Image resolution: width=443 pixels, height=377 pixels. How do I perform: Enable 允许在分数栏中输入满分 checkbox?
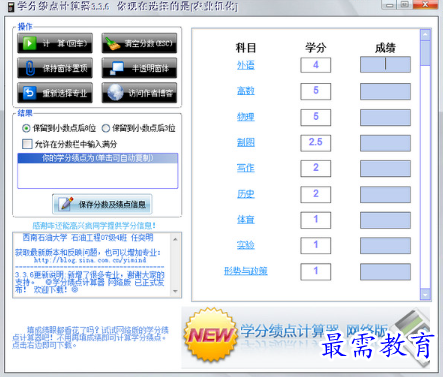point(27,144)
